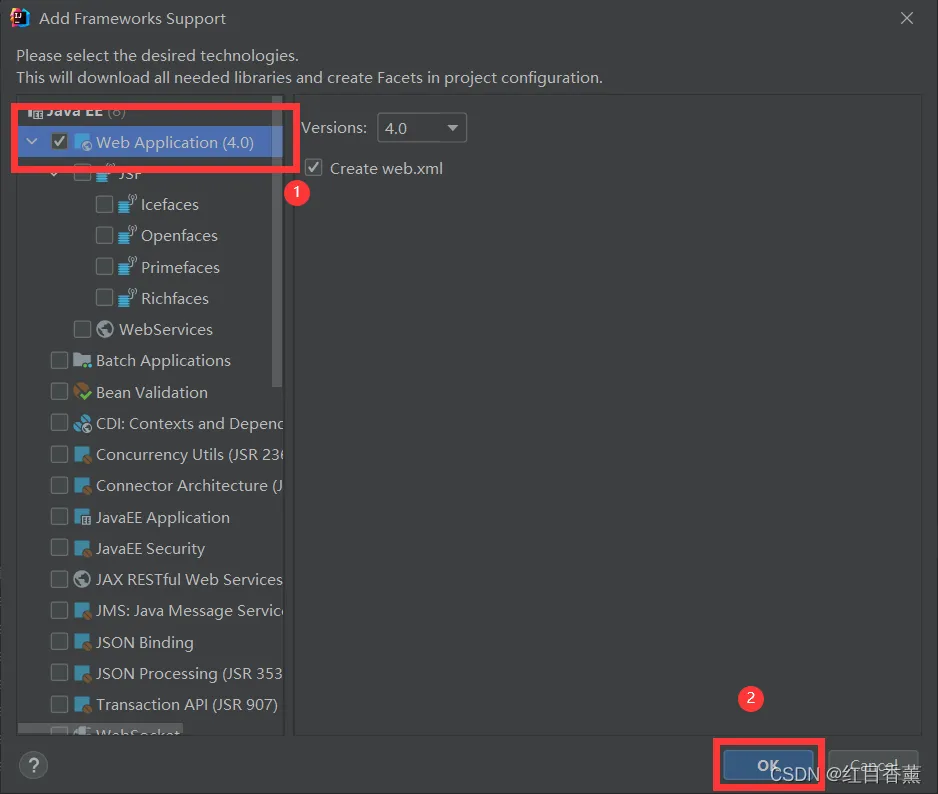This screenshot has width=938, height=794.
Task: Check the Connector Architecture checkbox
Action: click(x=59, y=485)
